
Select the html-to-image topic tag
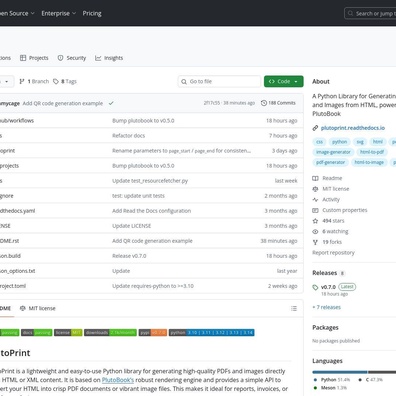click(x=369, y=162)
